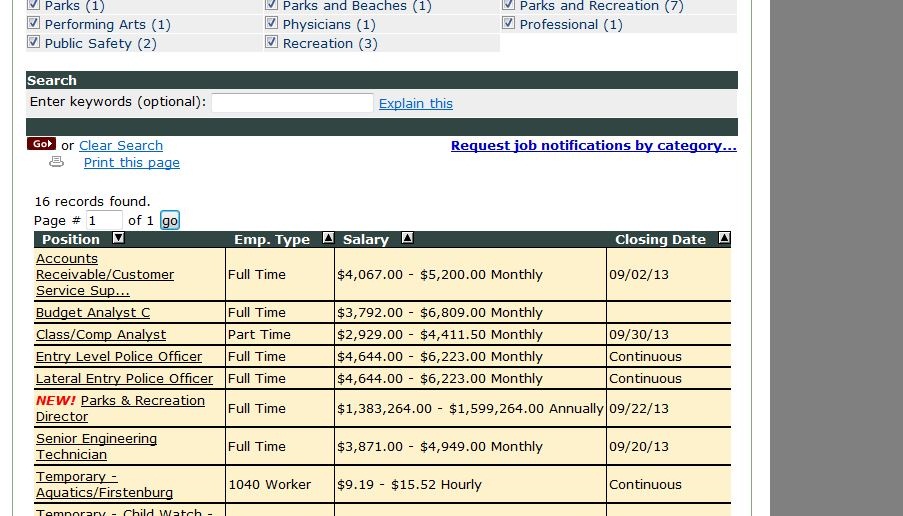Uncheck Performing Arts (1) checkbox
Screen dimensions: 903x516
pyautogui.click(x=33, y=23)
